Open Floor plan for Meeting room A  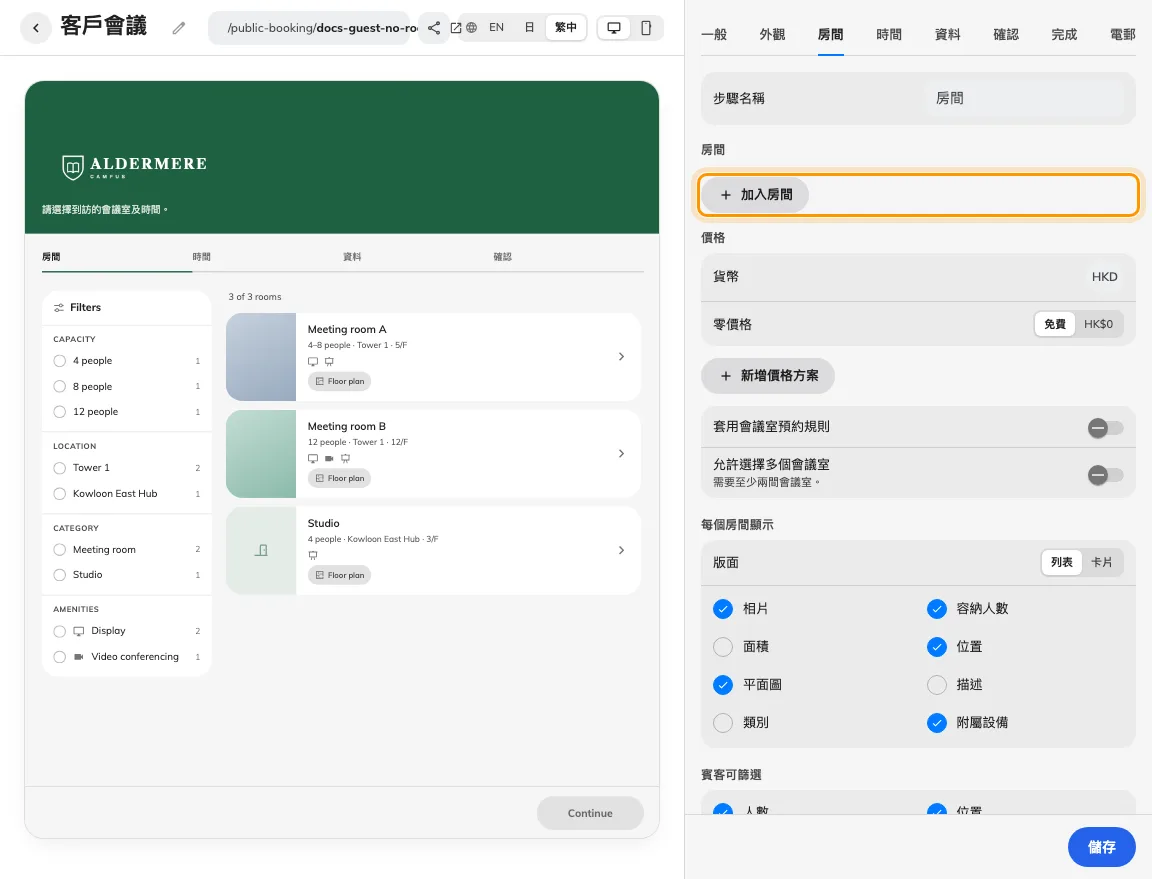[x=339, y=381]
